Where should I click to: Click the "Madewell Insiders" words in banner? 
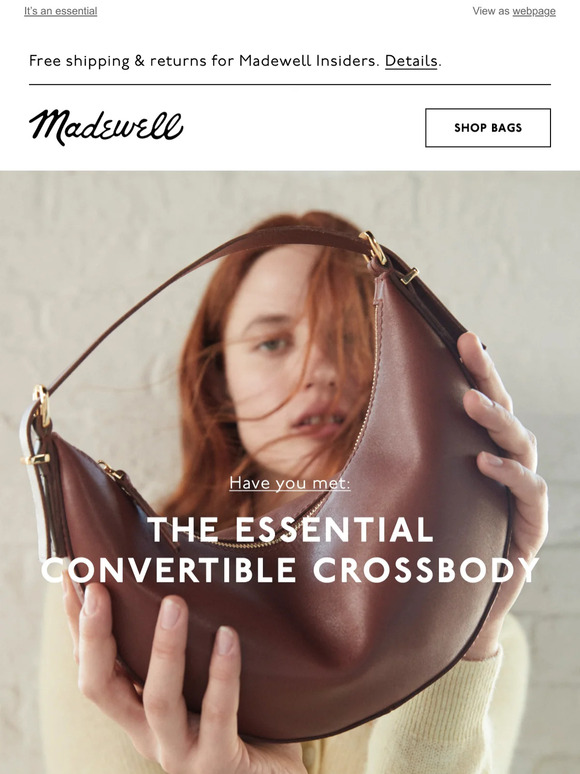pos(309,61)
